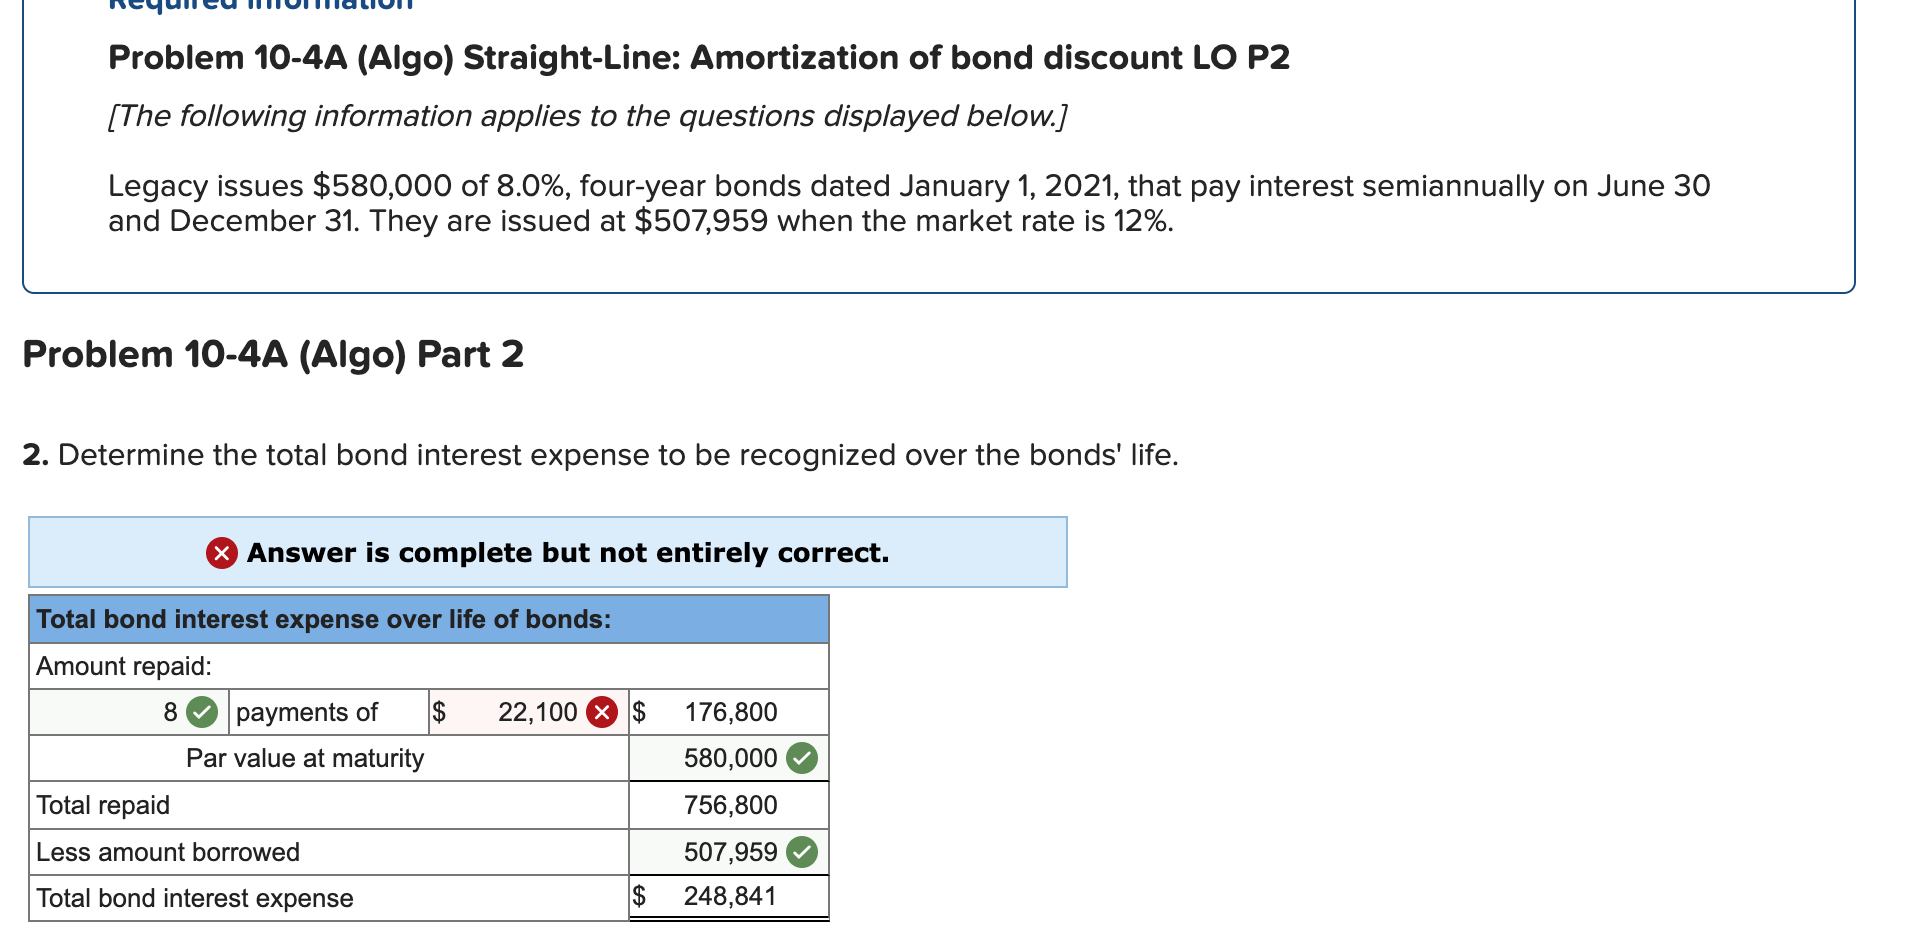Select the dollar sign symbol before 22,100

tap(437, 712)
